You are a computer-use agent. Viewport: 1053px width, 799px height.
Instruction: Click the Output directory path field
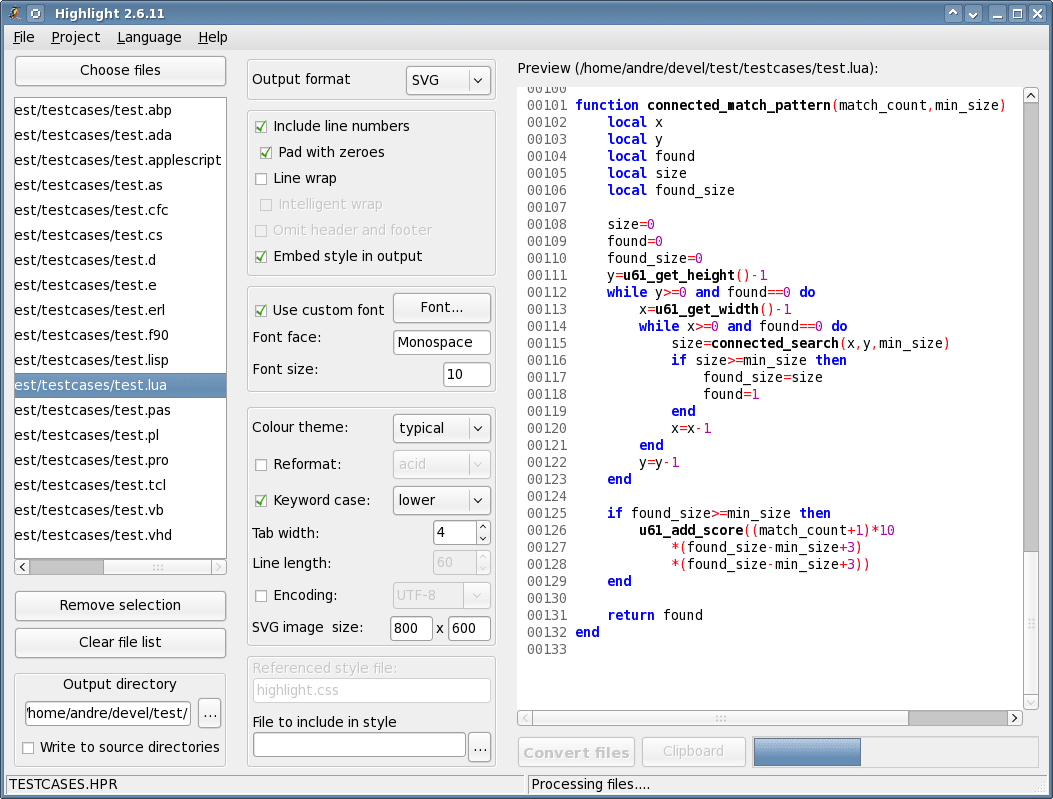pyautogui.click(x=107, y=713)
